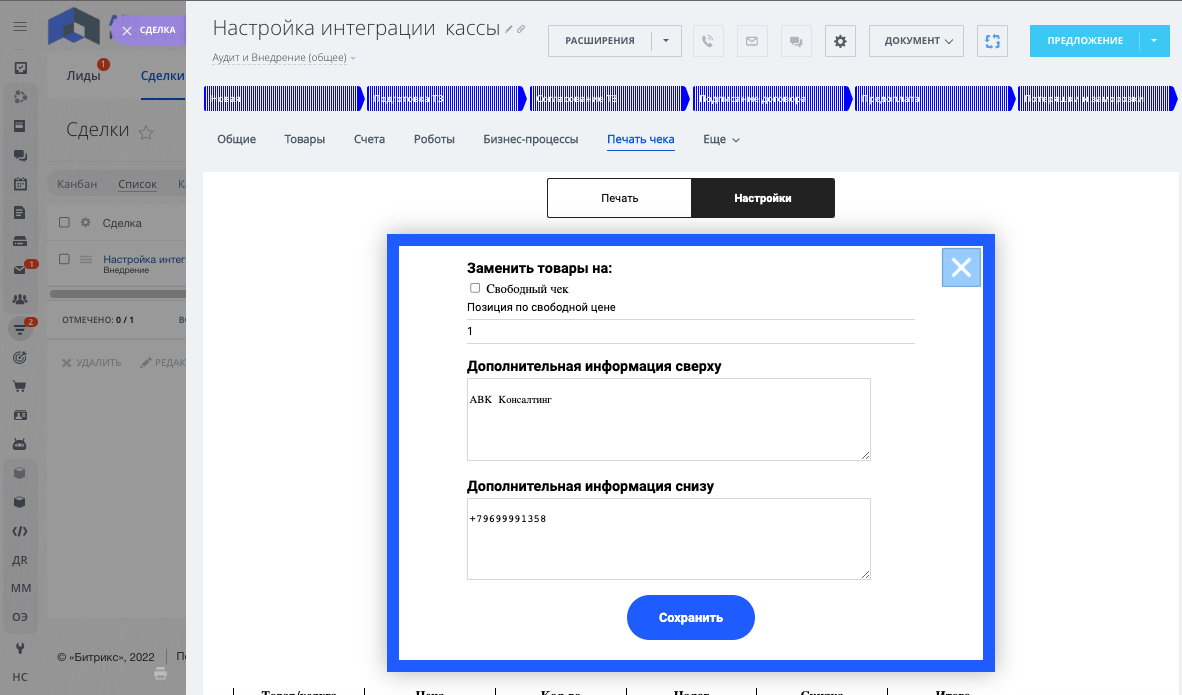This screenshot has height=695, width=1182.
Task: Open the Лиды tab in CRM menu
Action: (83, 75)
